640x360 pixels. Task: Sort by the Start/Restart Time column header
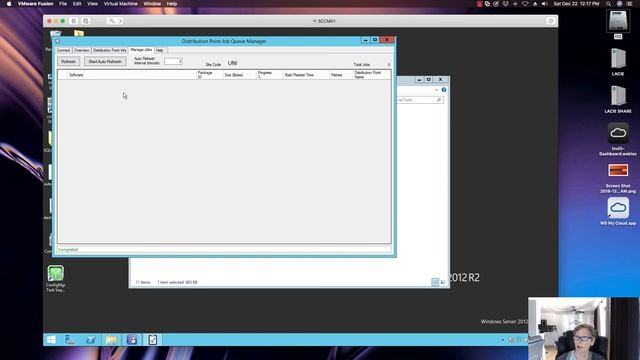305,75
